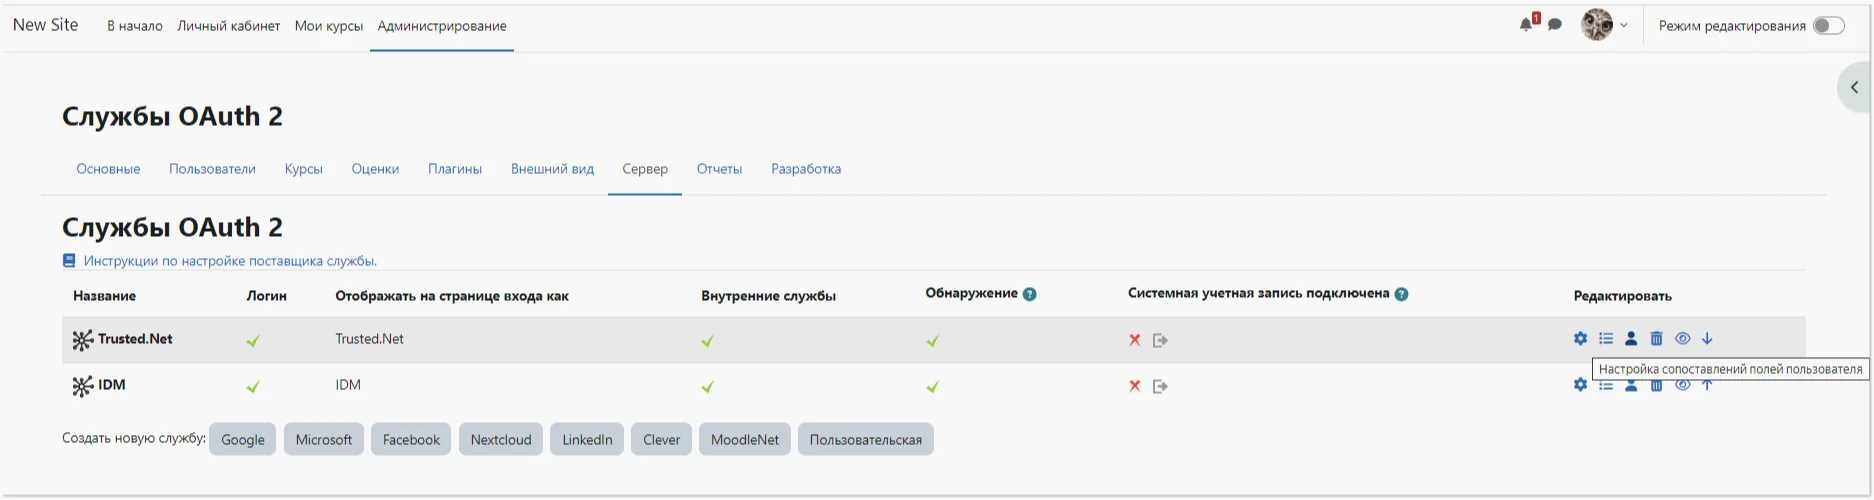The width and height of the screenshot is (1874, 500).
Task: Toggle the Режим редактирования switch
Action: pos(1828,26)
